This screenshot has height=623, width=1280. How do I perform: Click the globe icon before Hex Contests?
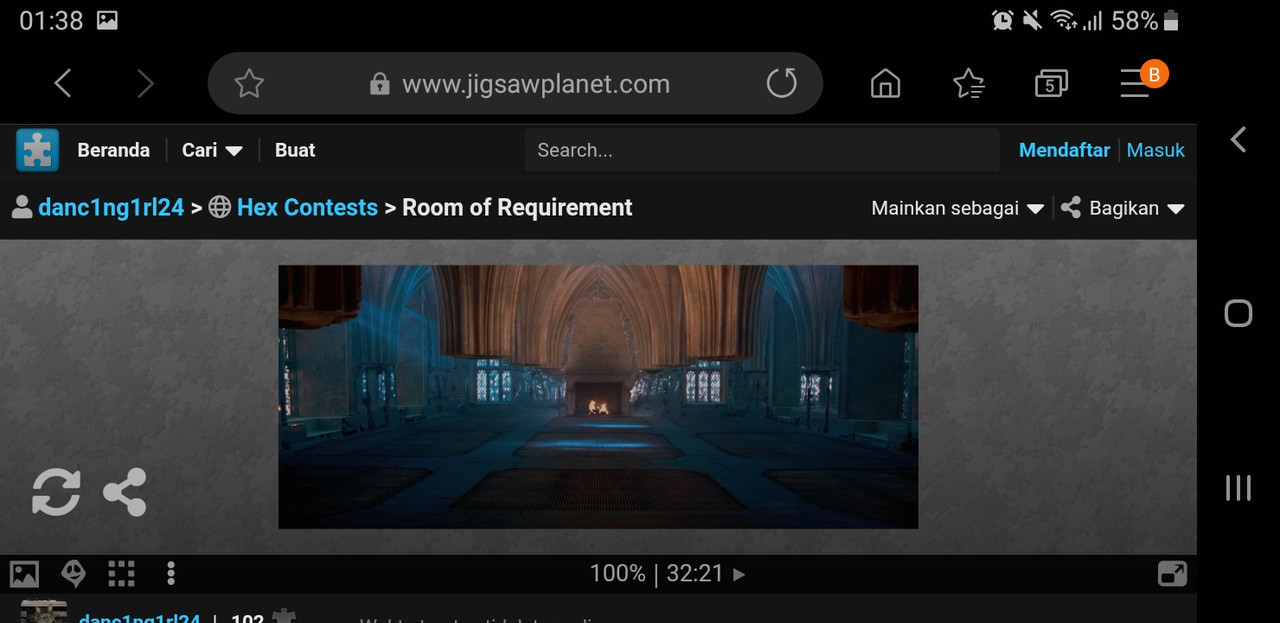tap(220, 207)
